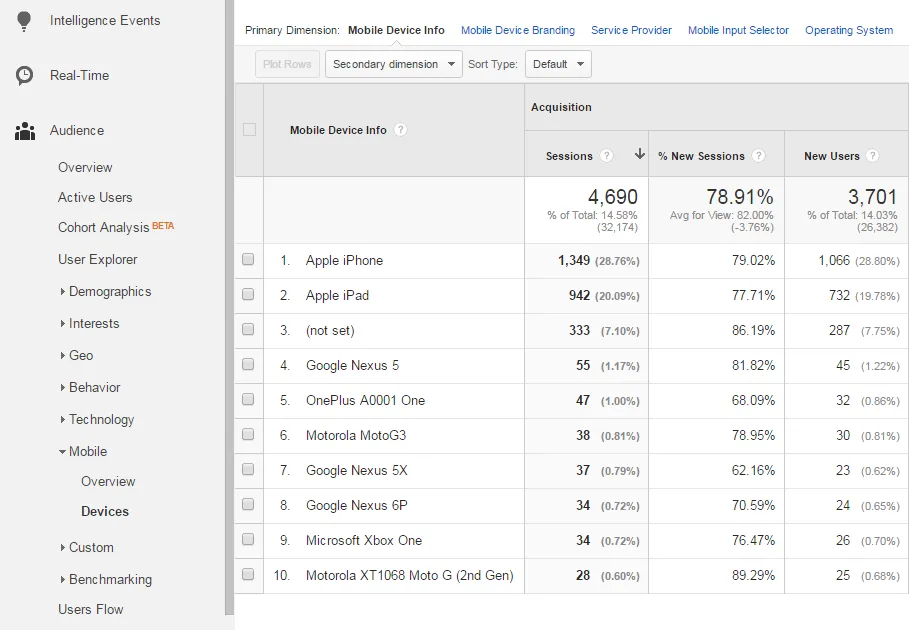Click help icon next to Sessions column

607,156
